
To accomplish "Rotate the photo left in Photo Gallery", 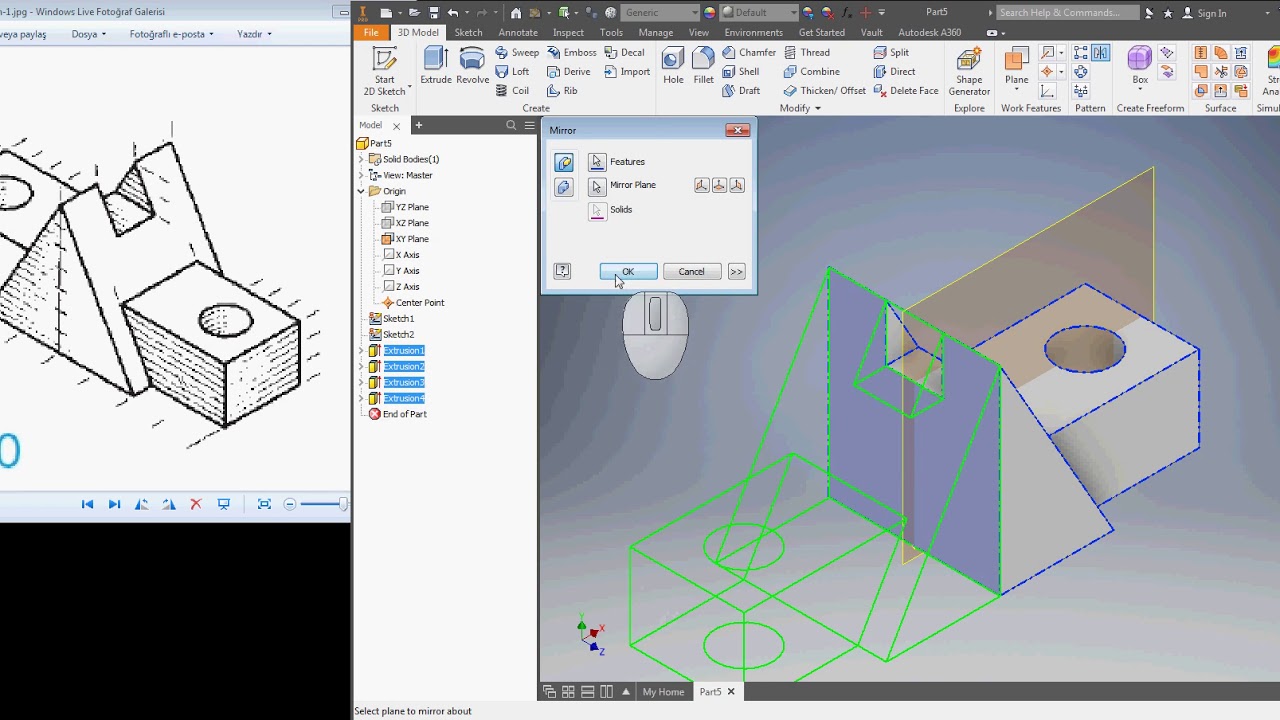I will click(x=141, y=505).
